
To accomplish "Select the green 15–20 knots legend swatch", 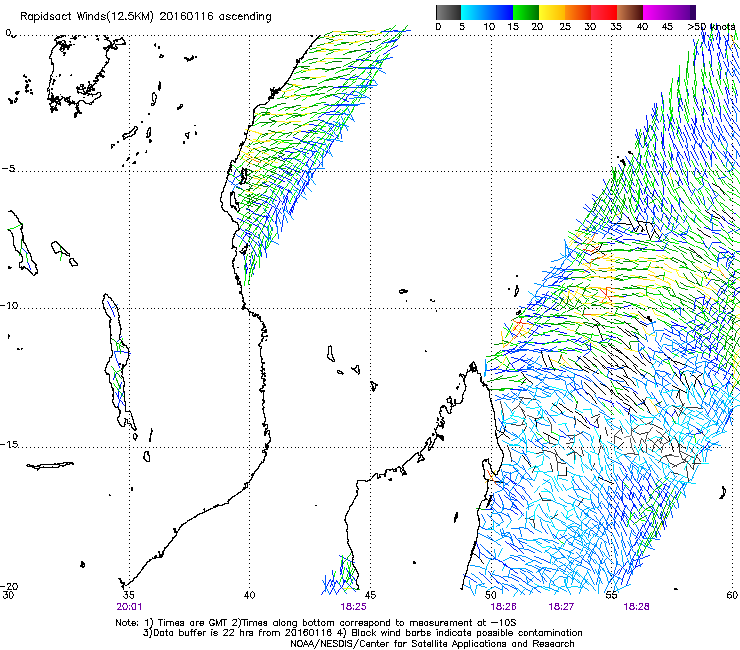I will pyautogui.click(x=525, y=12).
